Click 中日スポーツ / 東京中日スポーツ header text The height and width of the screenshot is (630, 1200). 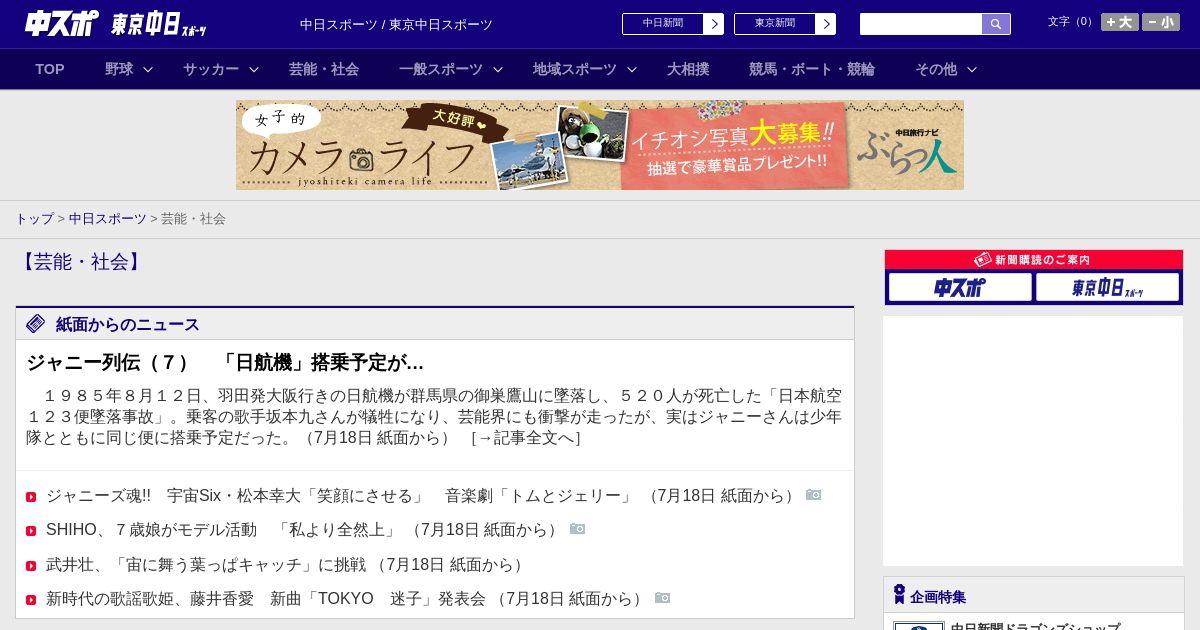(x=396, y=25)
